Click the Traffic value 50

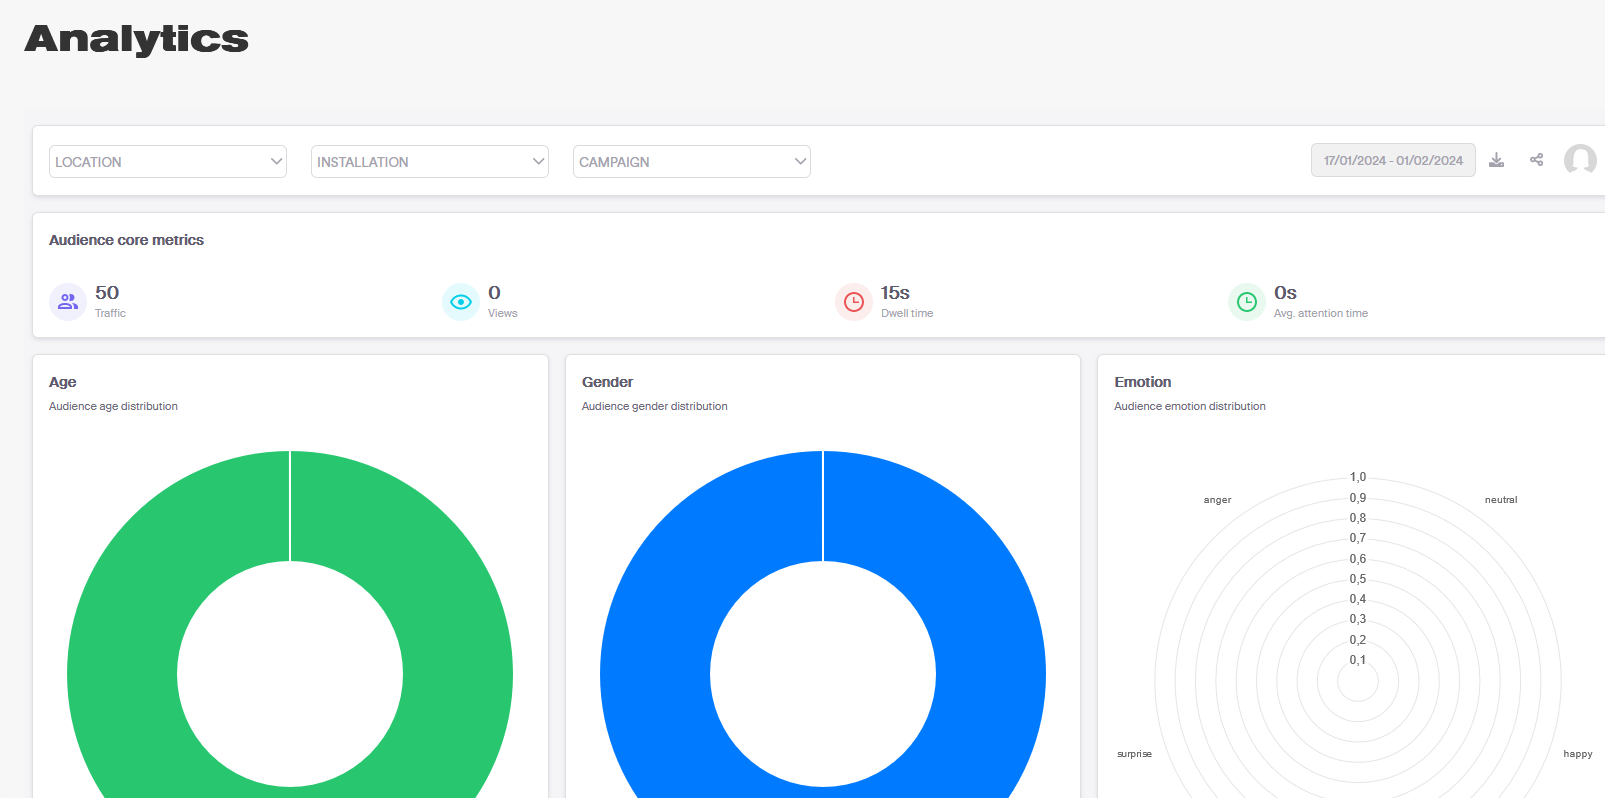[x=107, y=293]
